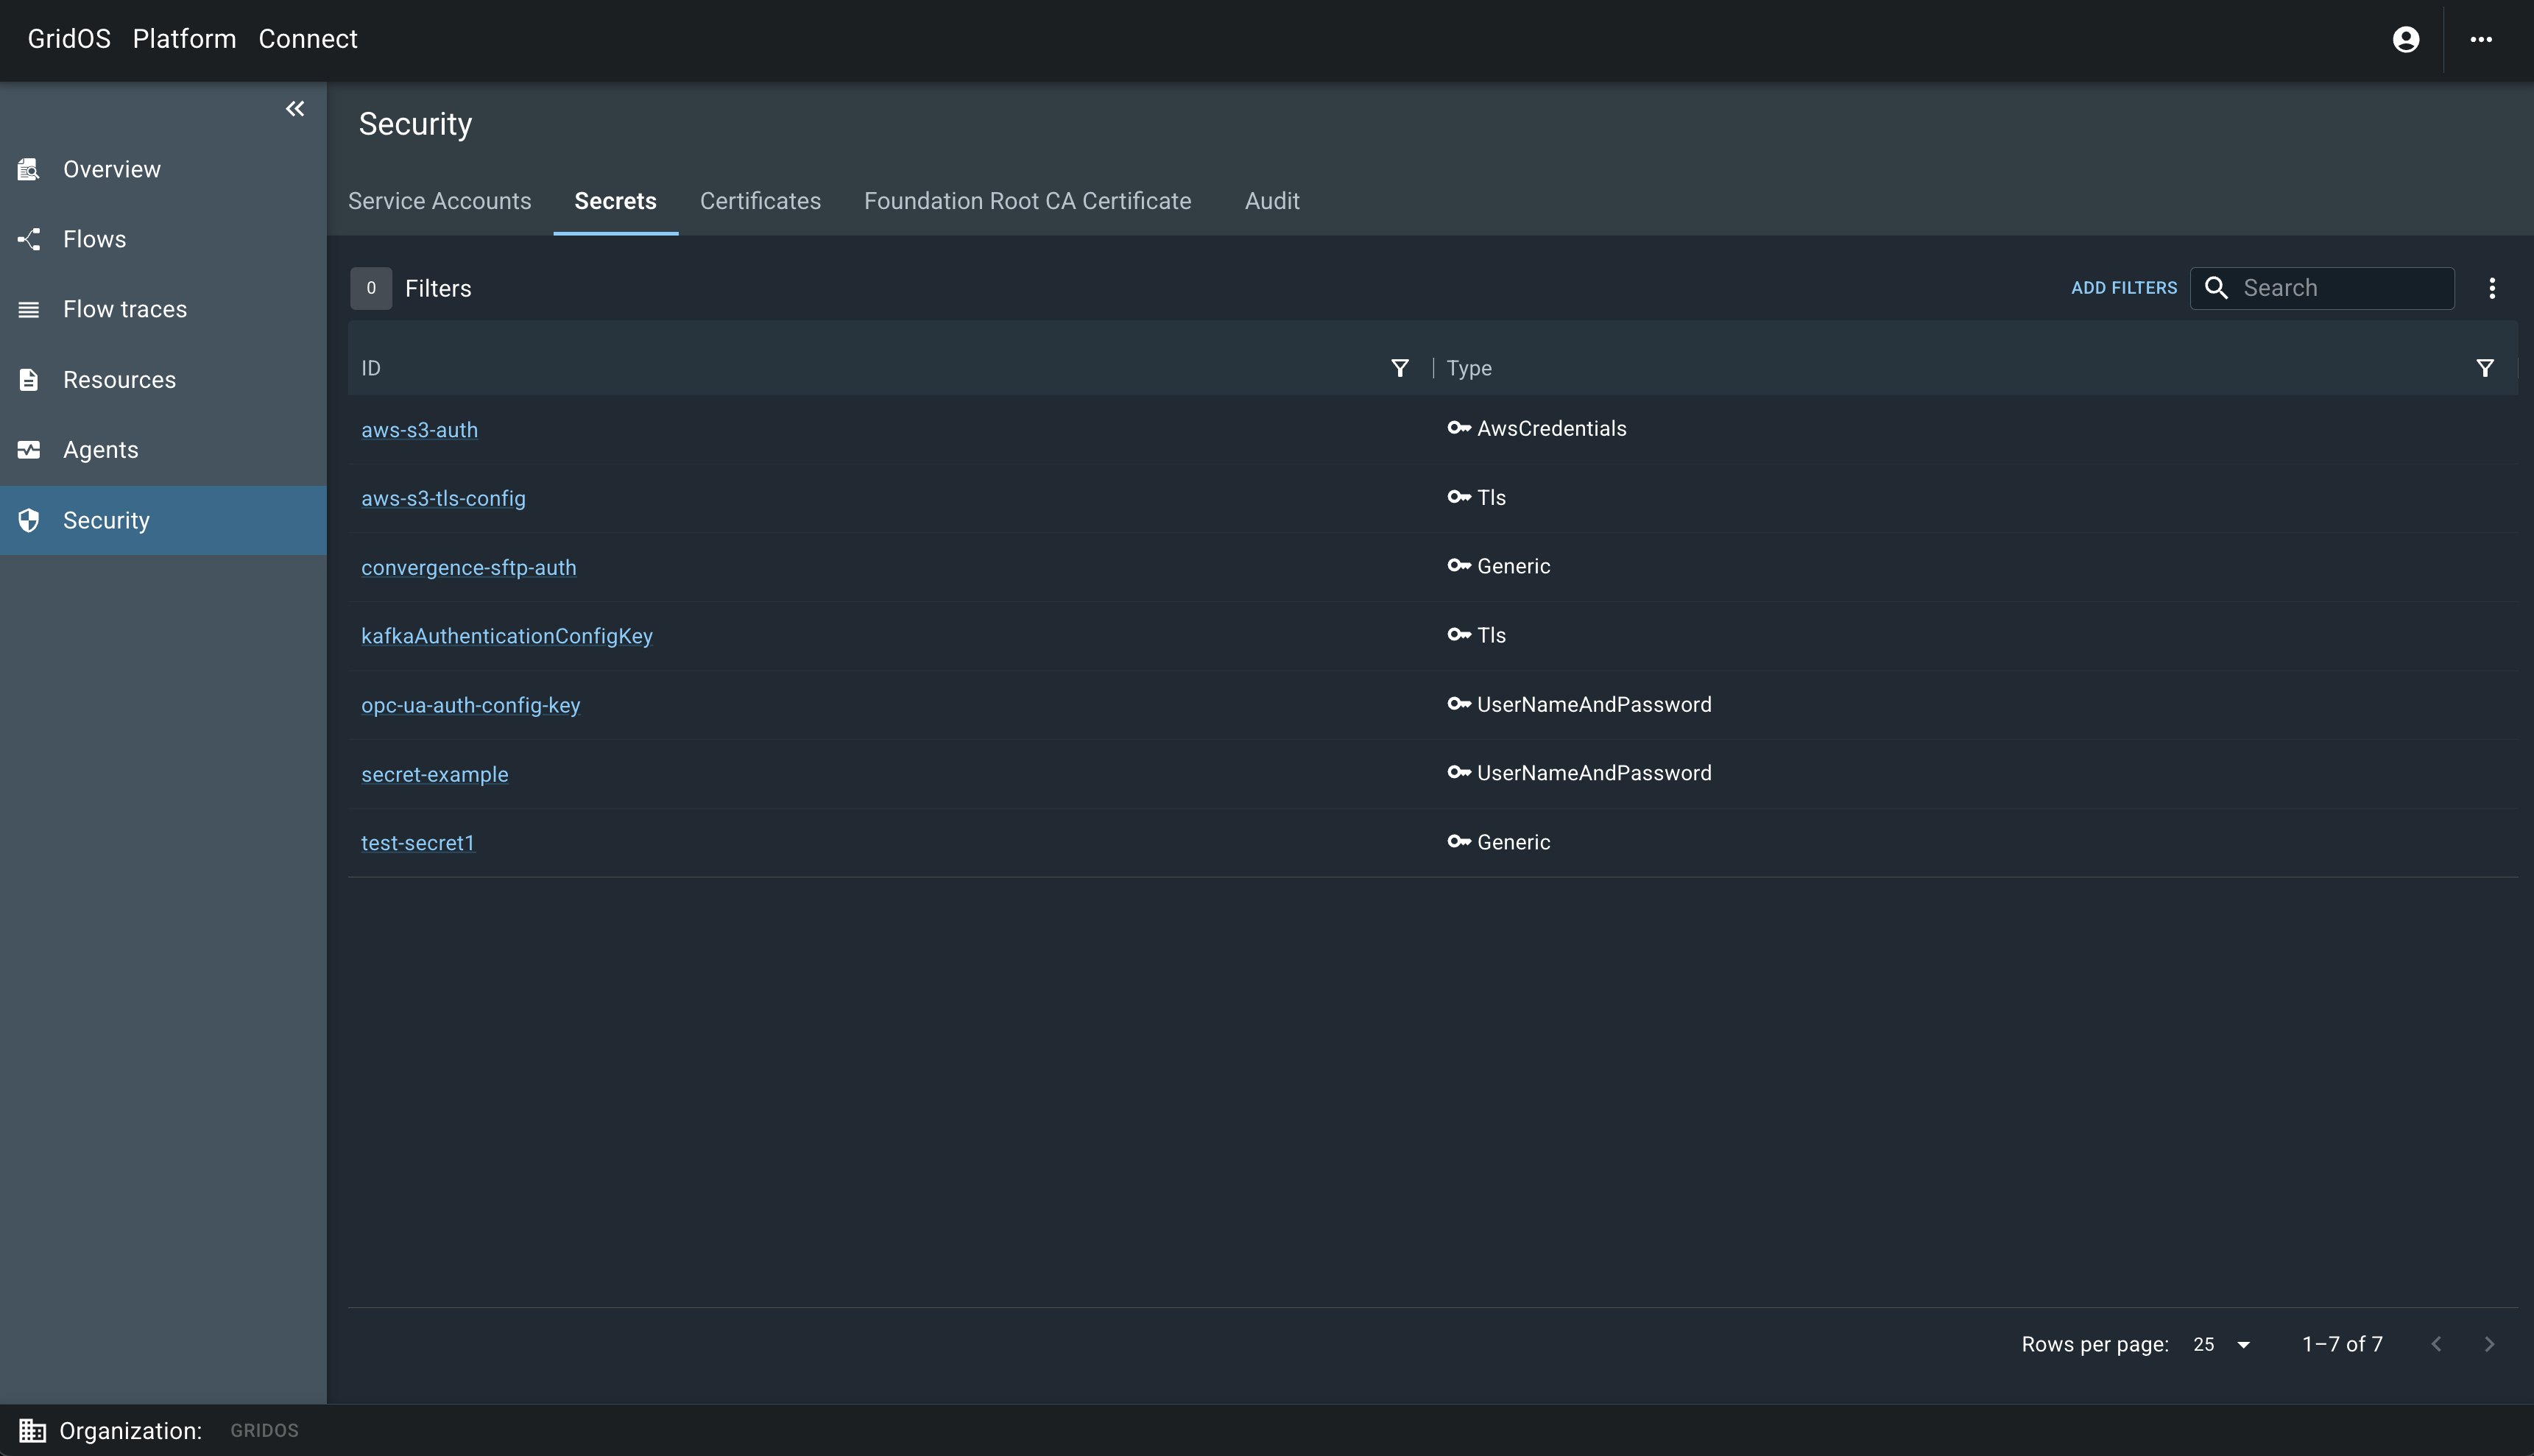
Task: Click the Flow traces list icon
Action: 29,309
